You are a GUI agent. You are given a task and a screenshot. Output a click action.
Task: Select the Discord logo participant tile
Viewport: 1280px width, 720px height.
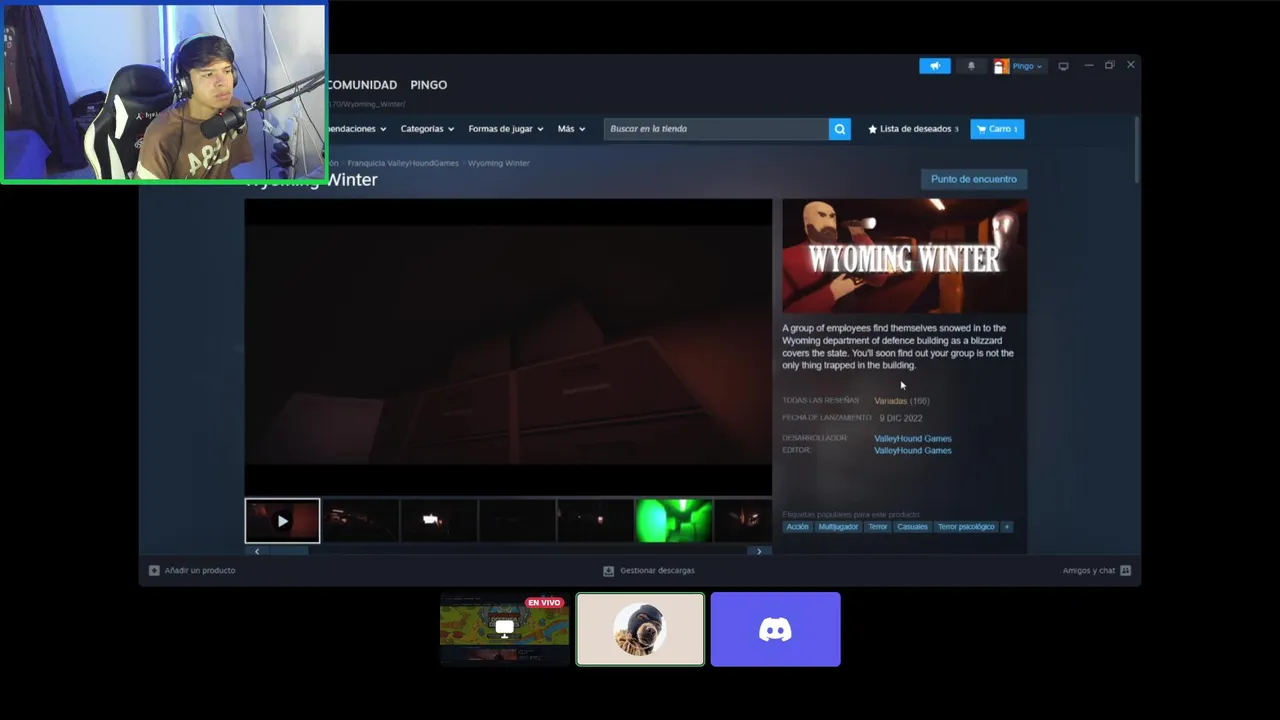(776, 629)
